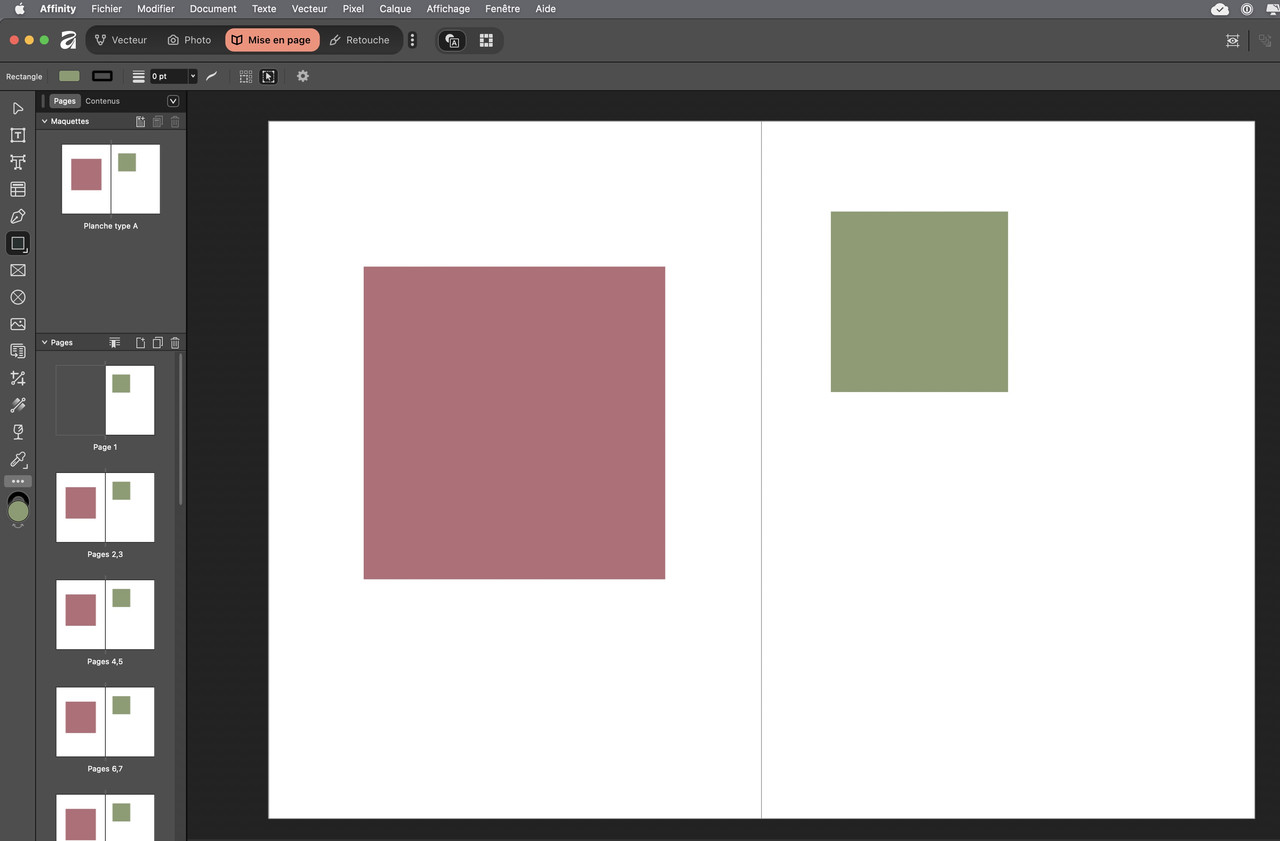Select the pink rectangle on canvas
Image resolution: width=1280 pixels, height=841 pixels.
coord(514,422)
